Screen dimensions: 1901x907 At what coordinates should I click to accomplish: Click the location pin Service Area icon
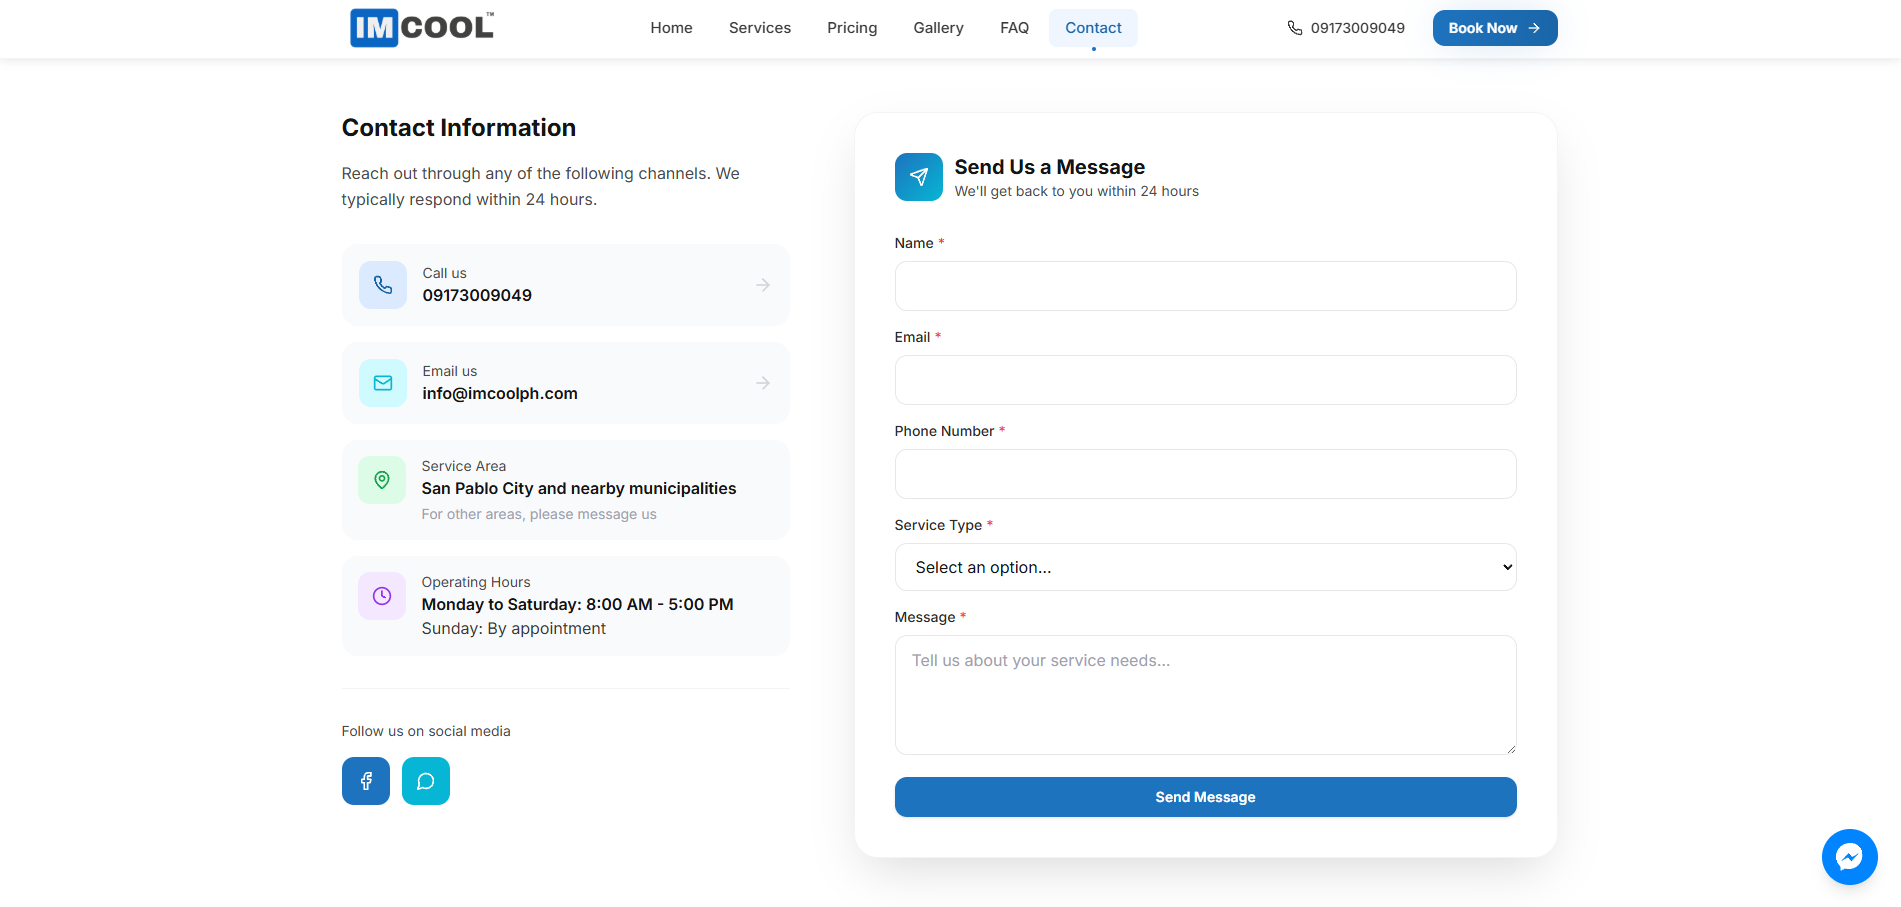pyautogui.click(x=382, y=480)
